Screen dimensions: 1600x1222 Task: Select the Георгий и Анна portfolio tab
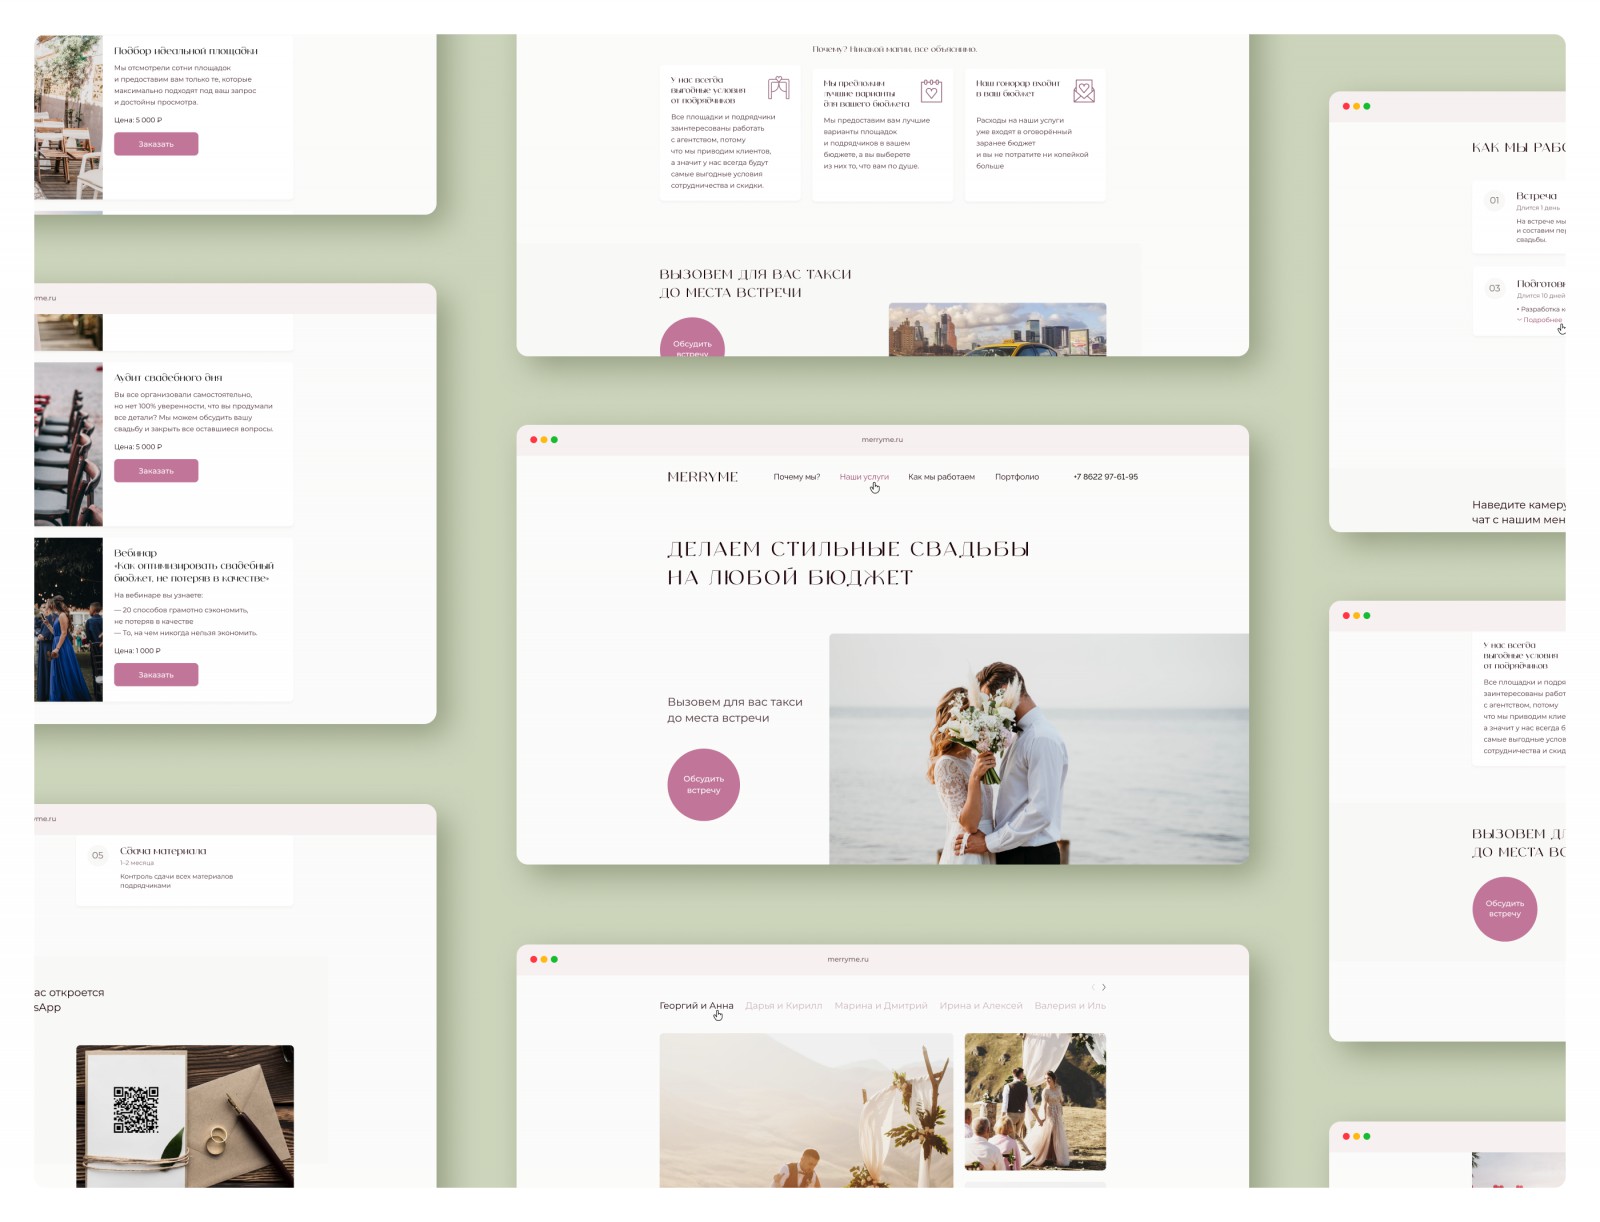[696, 1006]
